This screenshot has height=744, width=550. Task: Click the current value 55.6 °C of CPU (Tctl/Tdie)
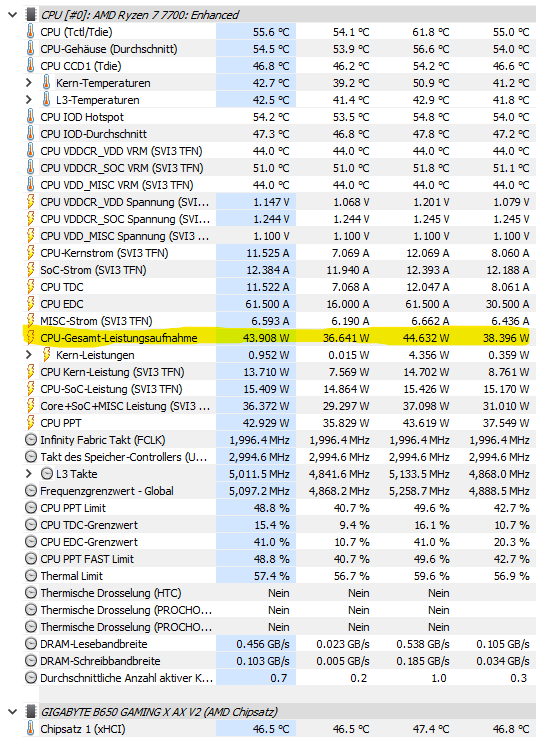271,32
